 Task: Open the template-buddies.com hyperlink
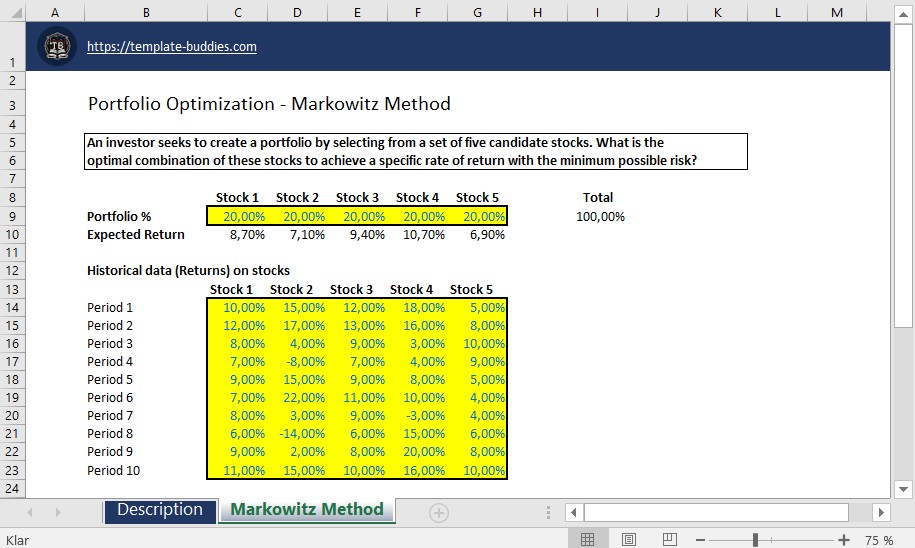[x=172, y=47]
